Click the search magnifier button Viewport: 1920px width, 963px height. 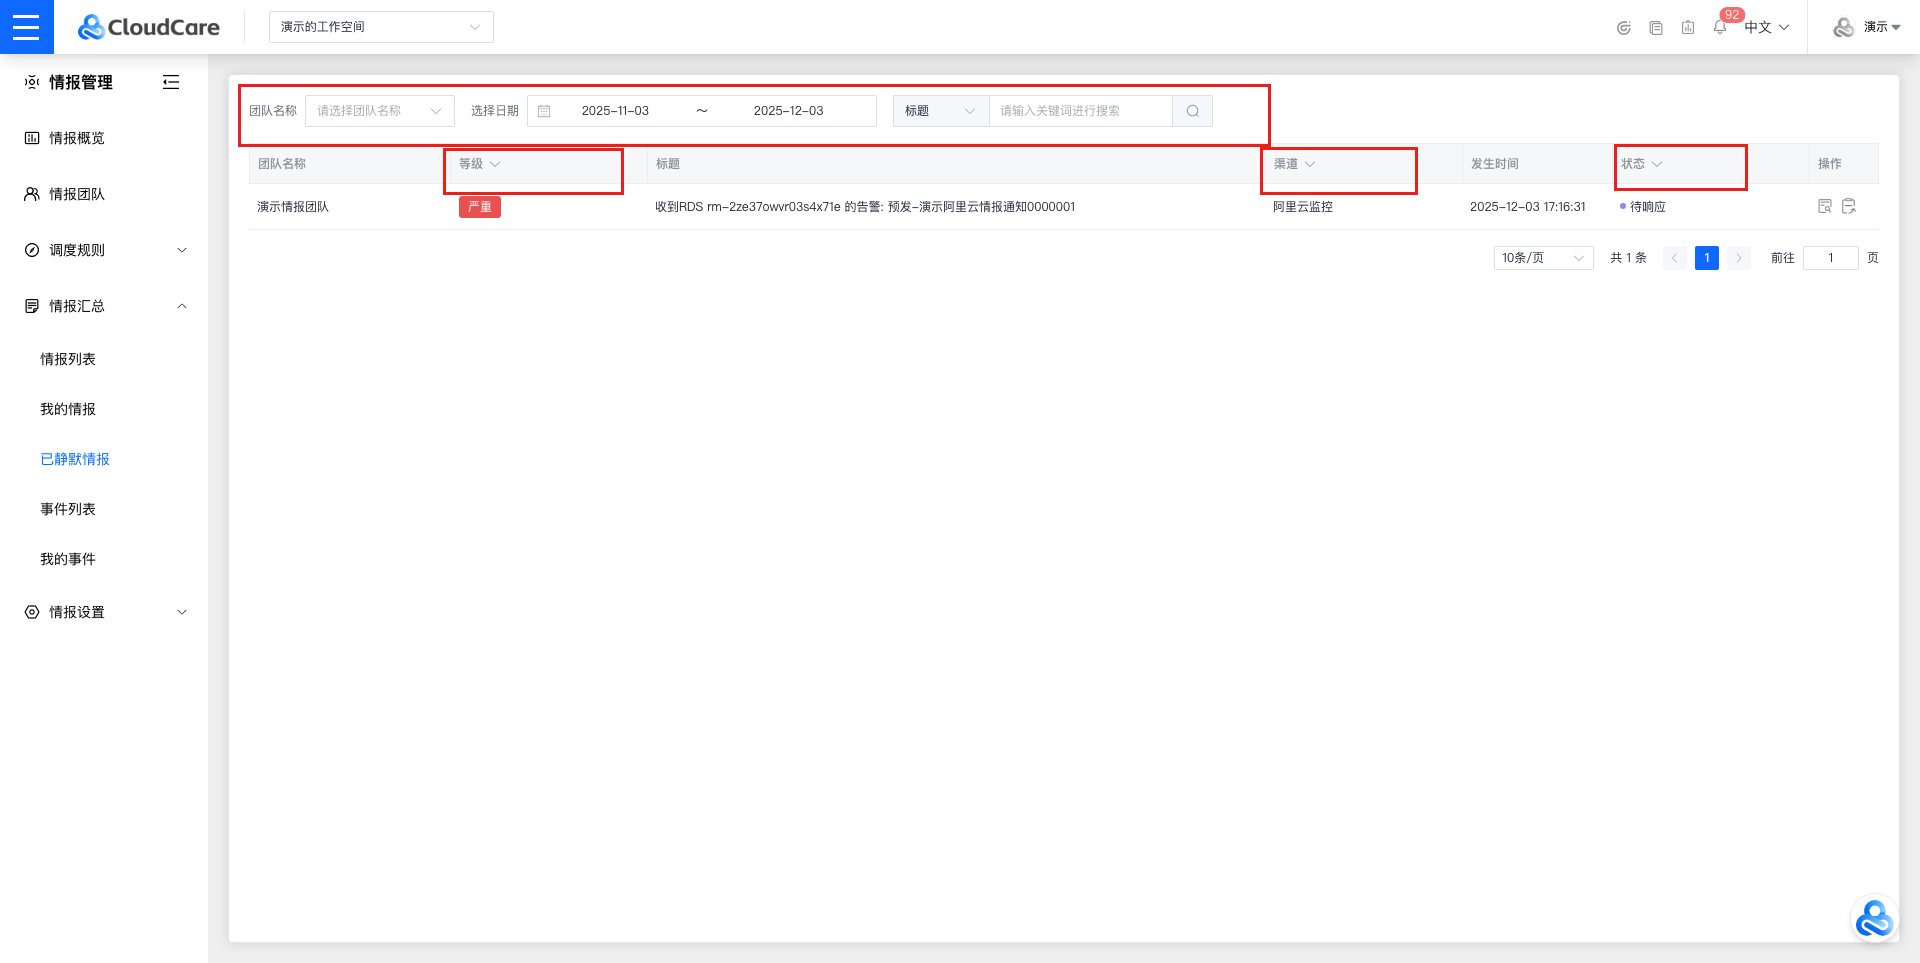(1192, 111)
